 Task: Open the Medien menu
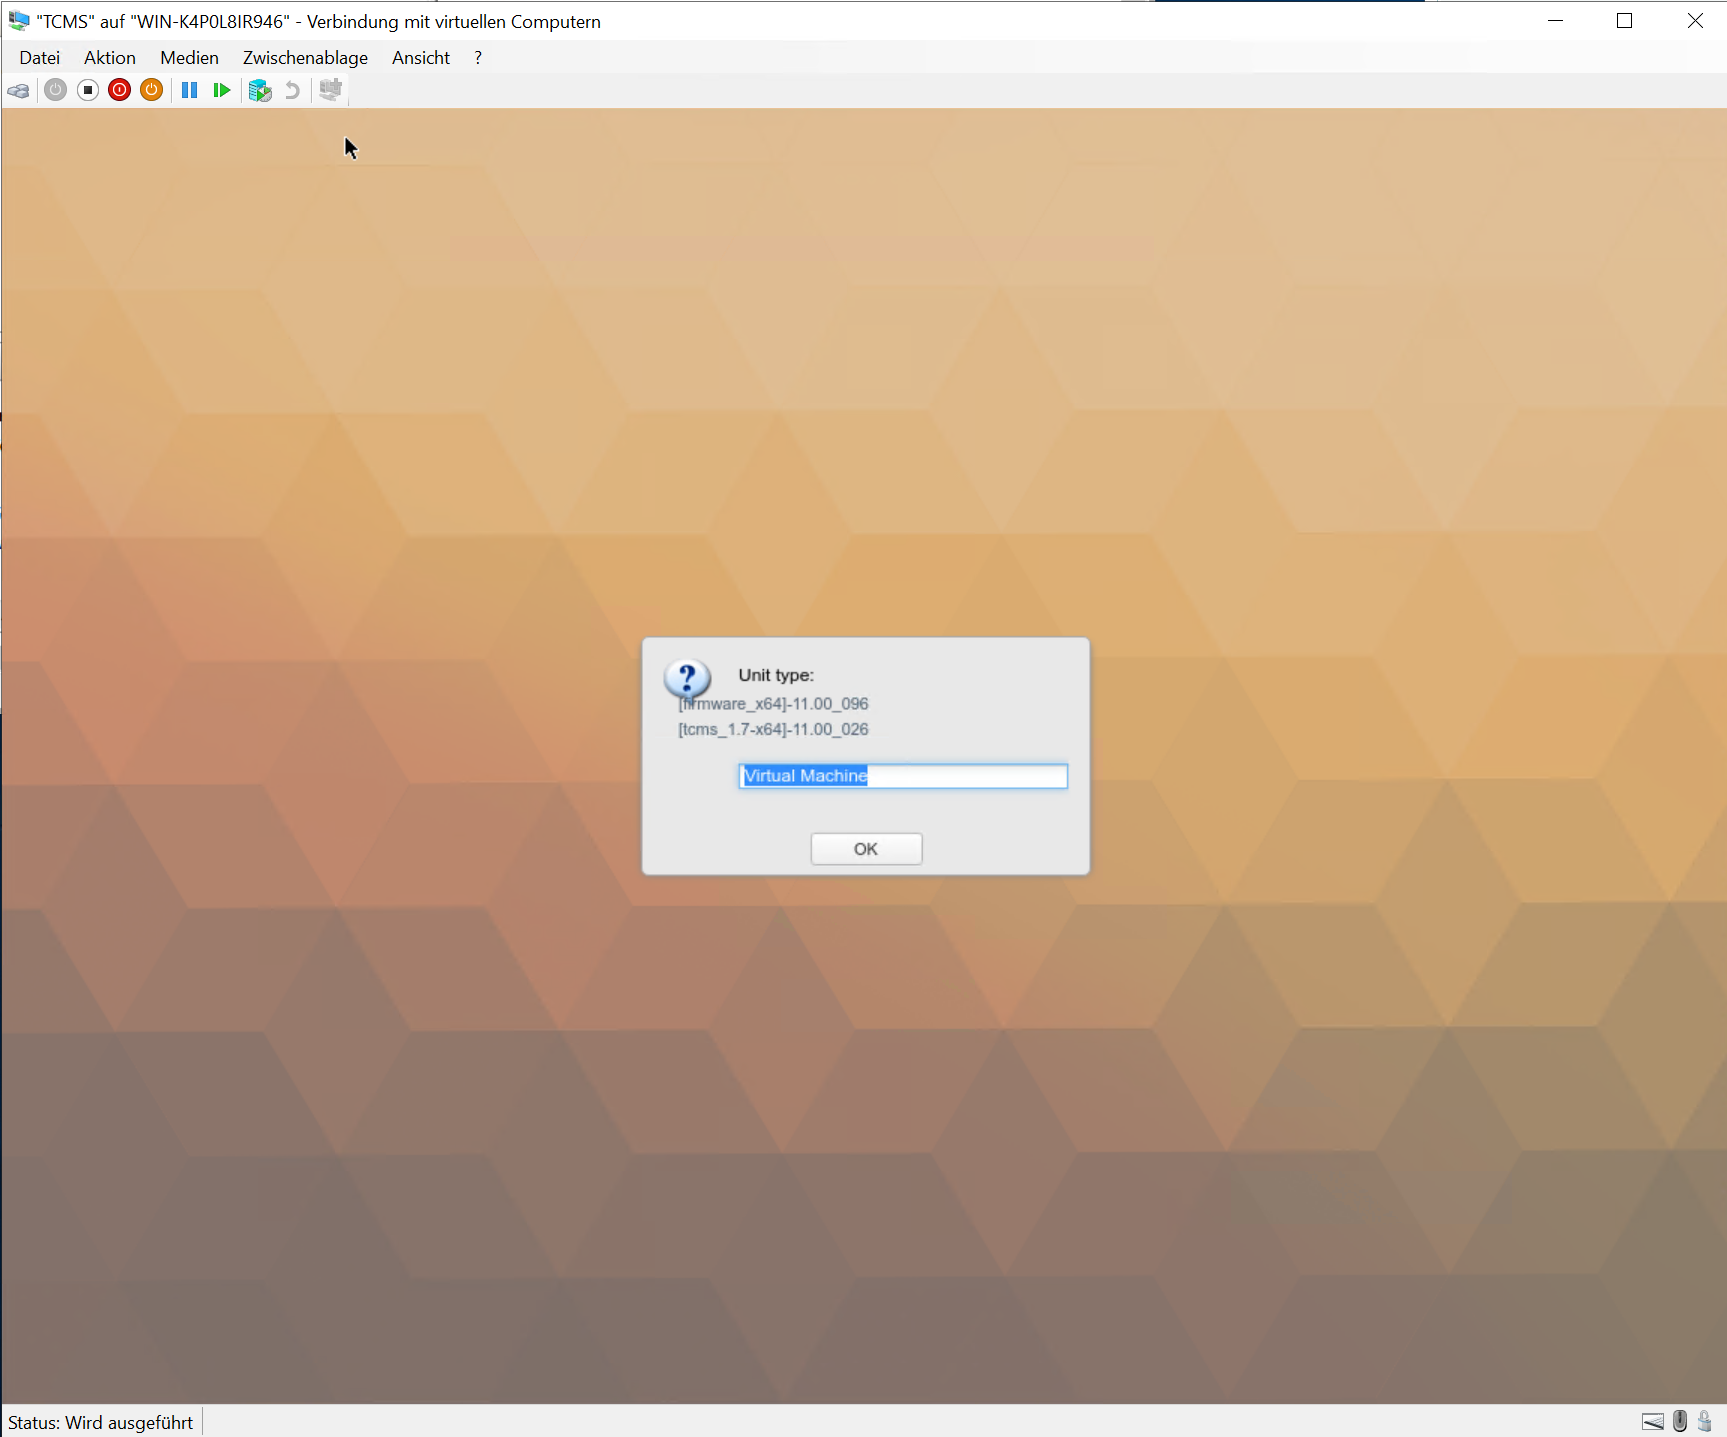click(x=189, y=58)
